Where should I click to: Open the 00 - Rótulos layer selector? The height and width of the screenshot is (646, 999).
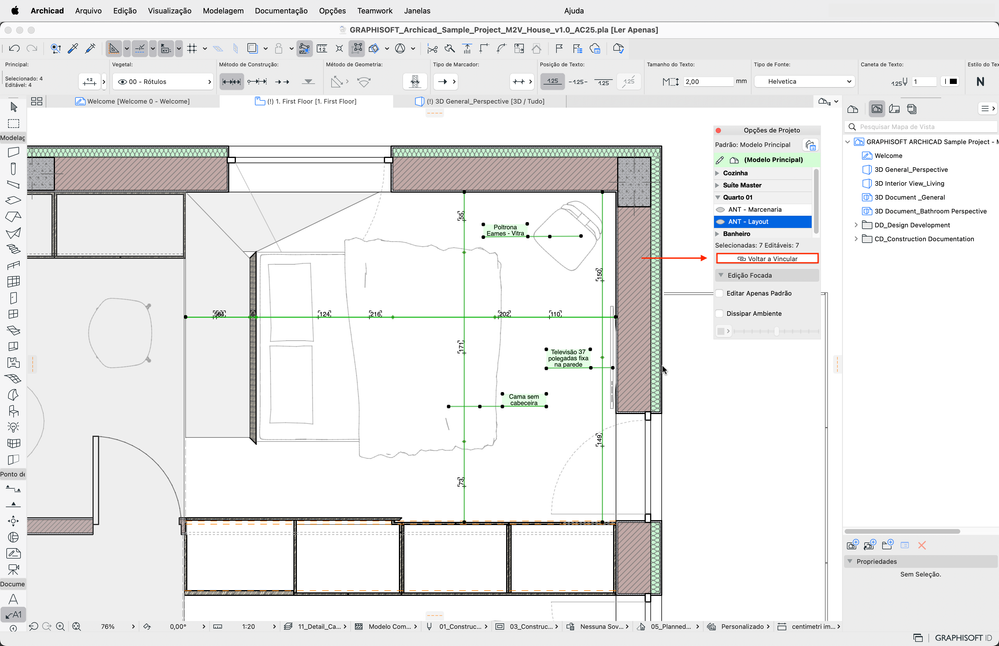pyautogui.click(x=162, y=82)
